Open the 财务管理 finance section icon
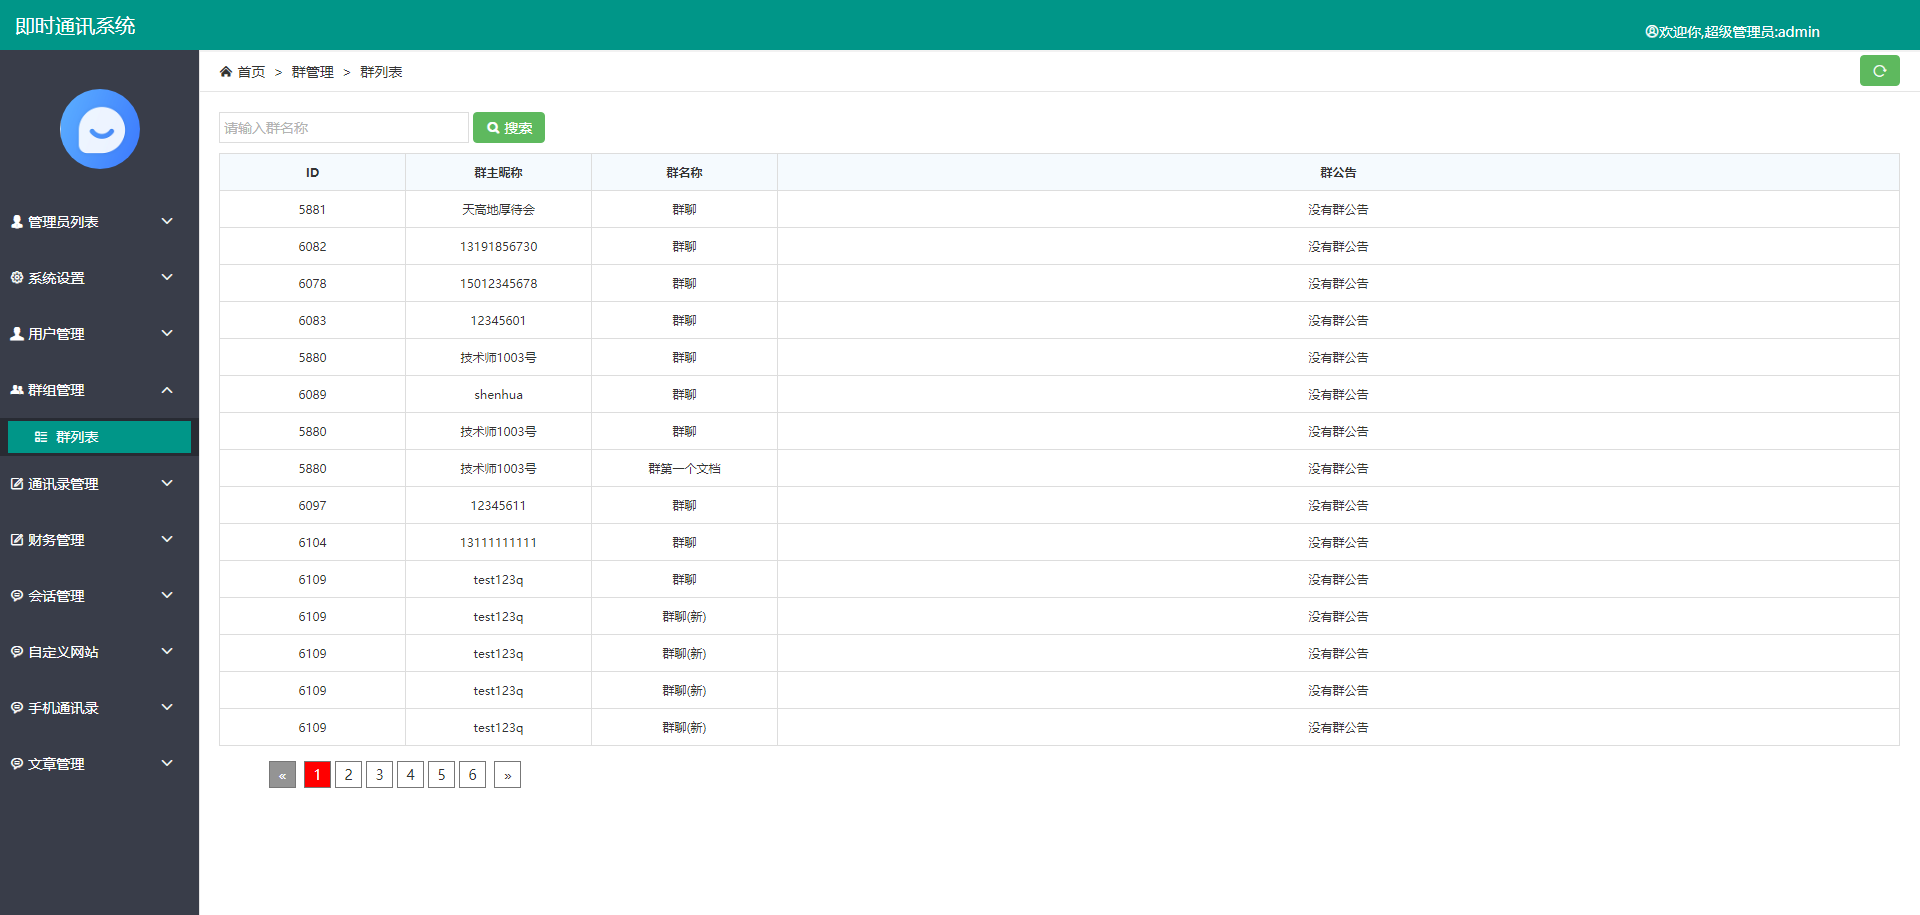The height and width of the screenshot is (915, 1920). point(16,539)
